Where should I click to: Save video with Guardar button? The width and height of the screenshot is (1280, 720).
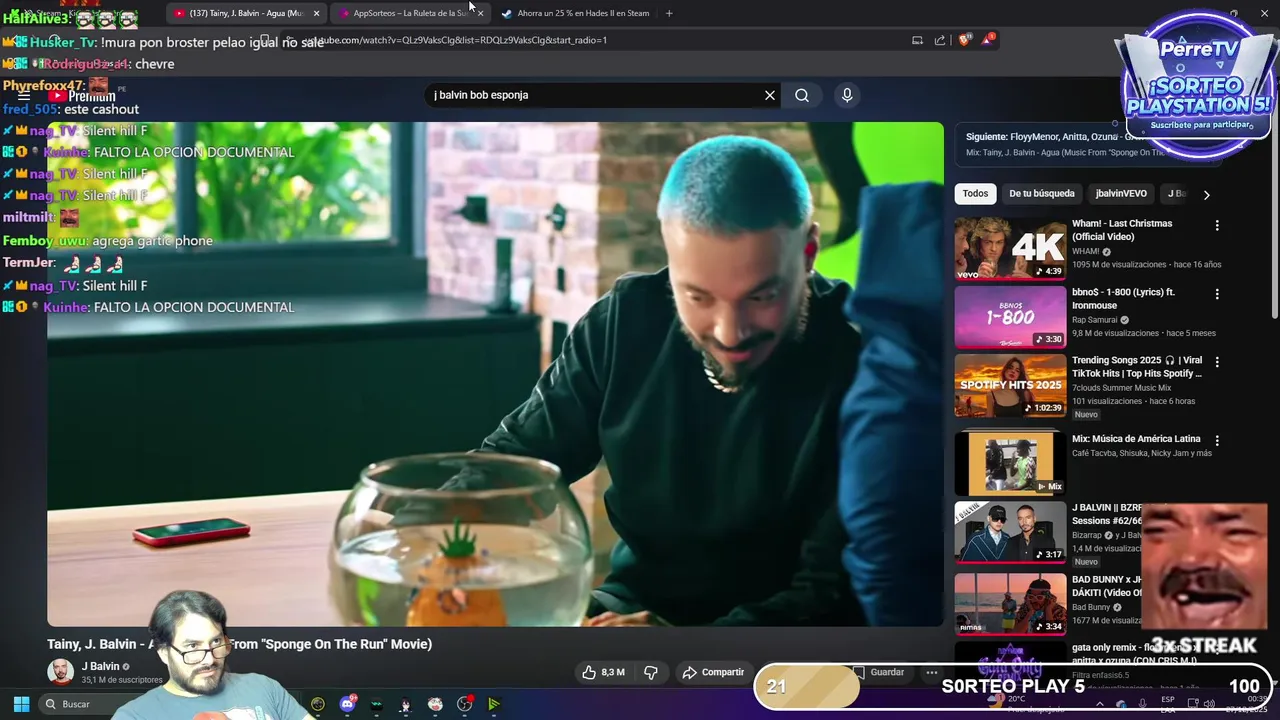(878, 673)
